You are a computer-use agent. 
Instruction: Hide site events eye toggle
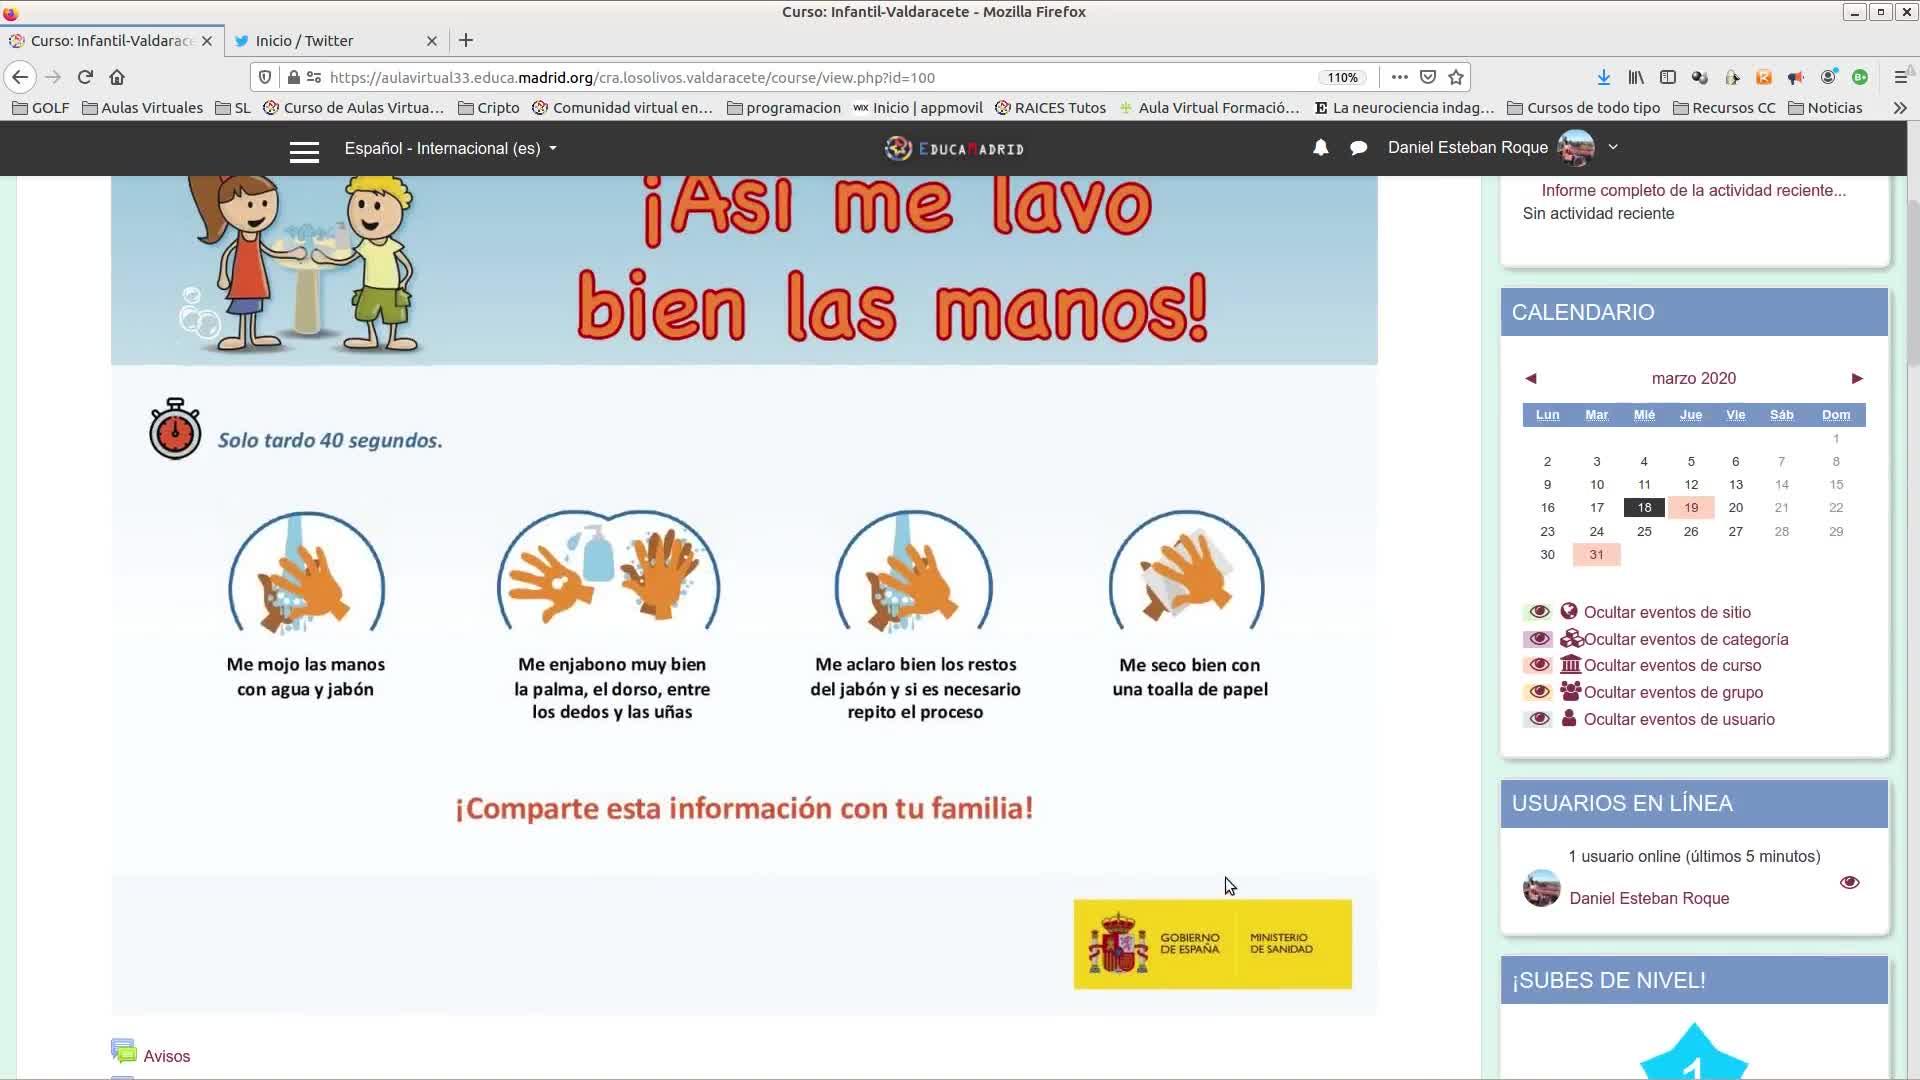point(1538,612)
